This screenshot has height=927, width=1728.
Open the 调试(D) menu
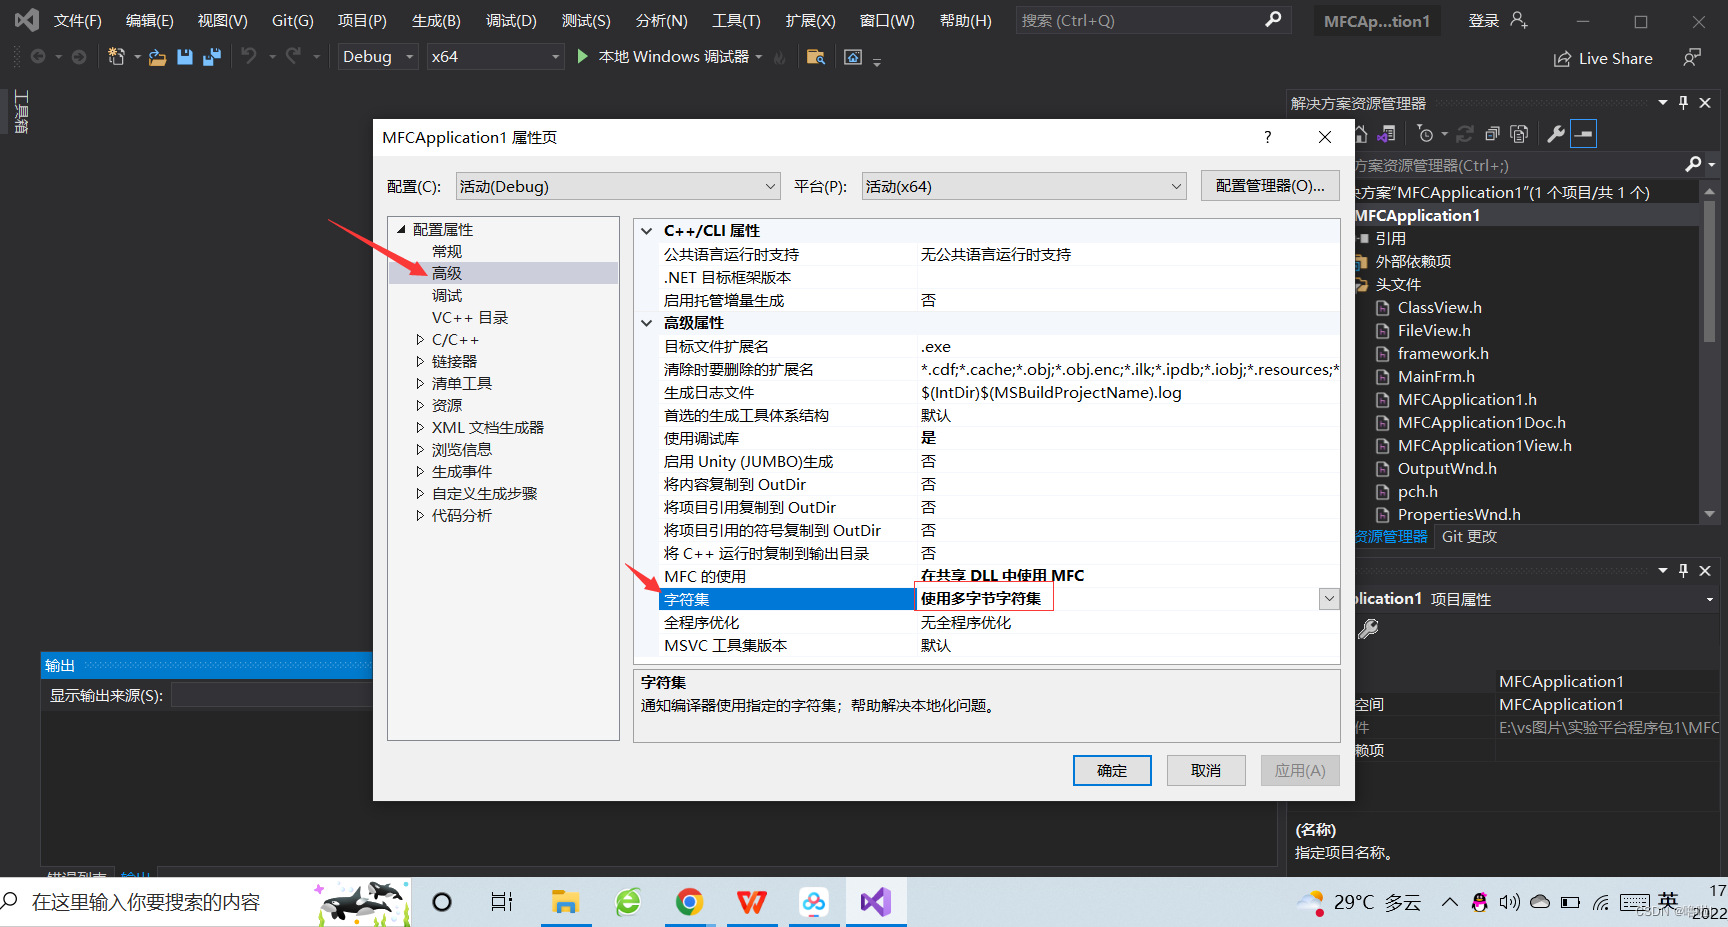point(511,21)
